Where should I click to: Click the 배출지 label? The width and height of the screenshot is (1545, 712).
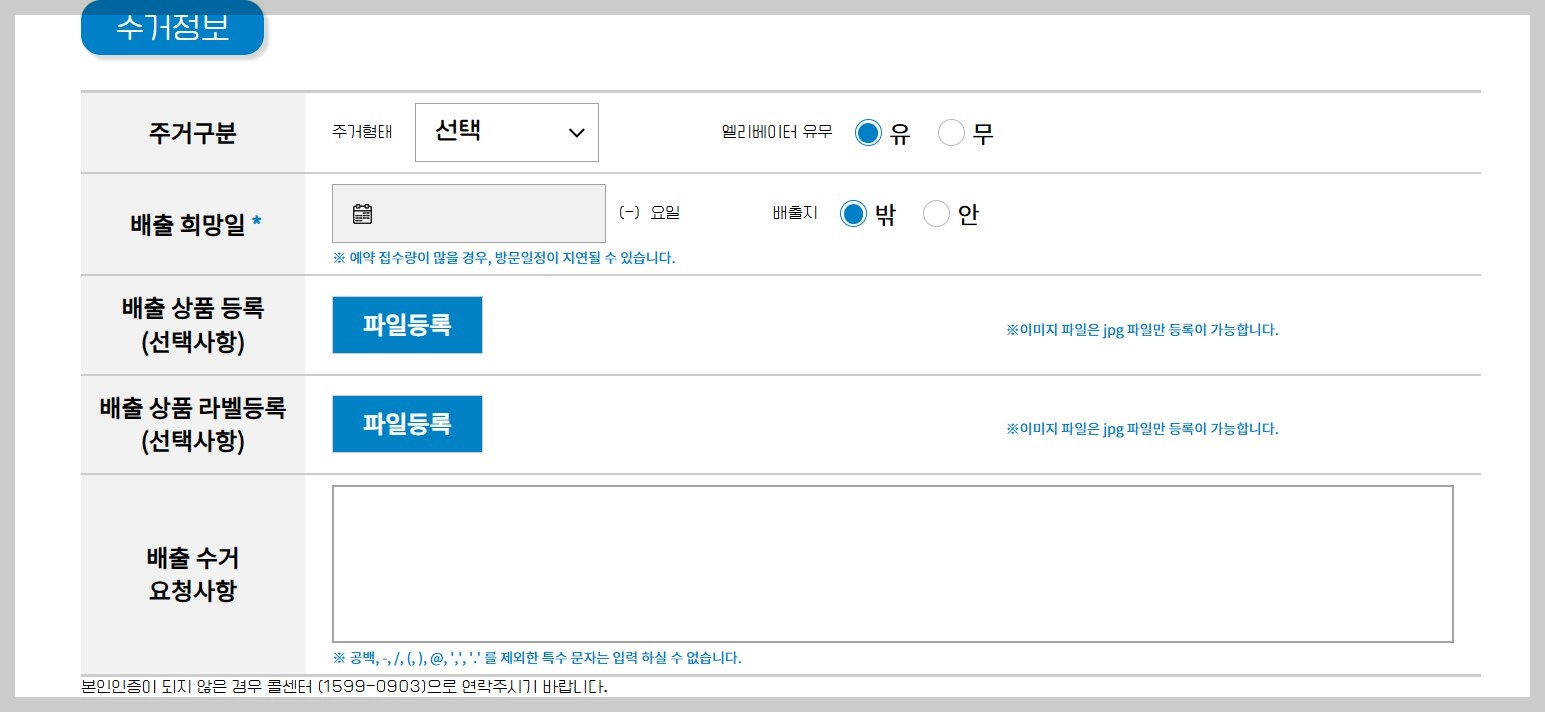(x=795, y=213)
